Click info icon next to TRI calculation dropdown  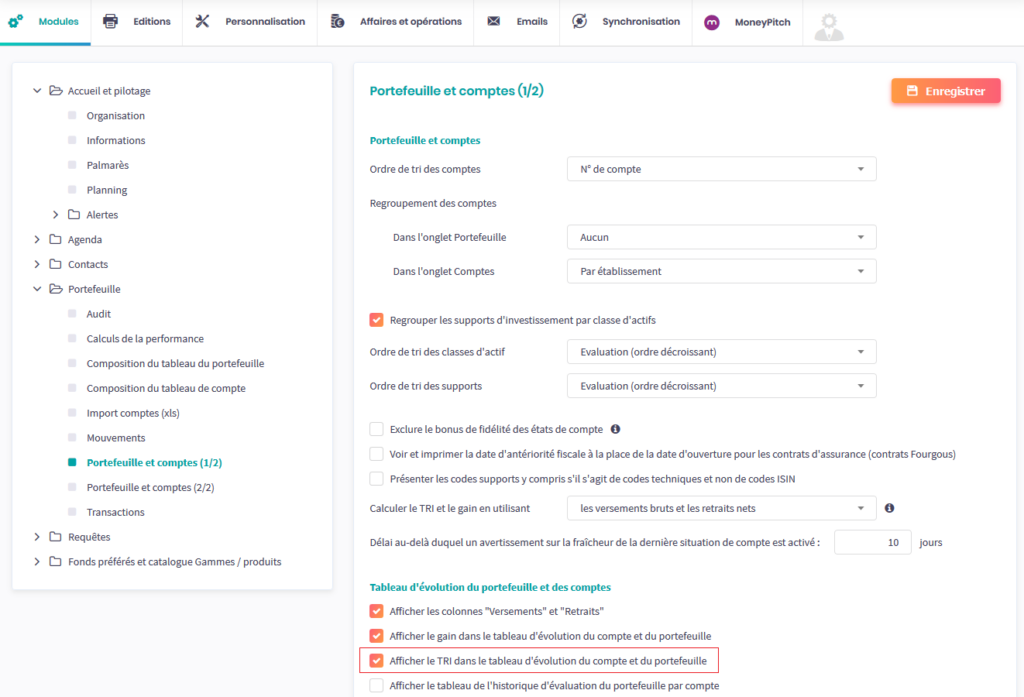[x=889, y=508]
